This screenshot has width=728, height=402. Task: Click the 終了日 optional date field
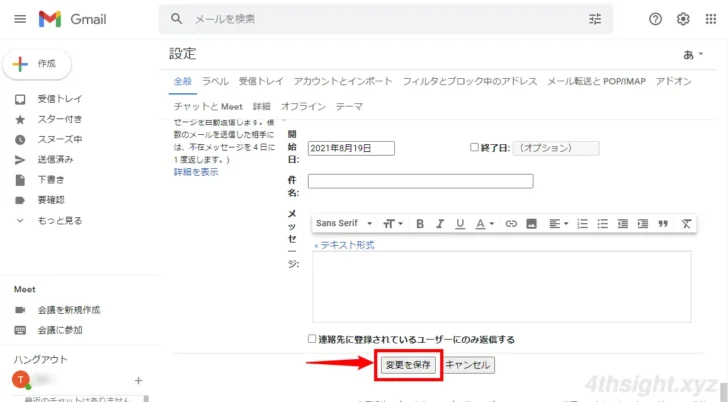coord(556,148)
